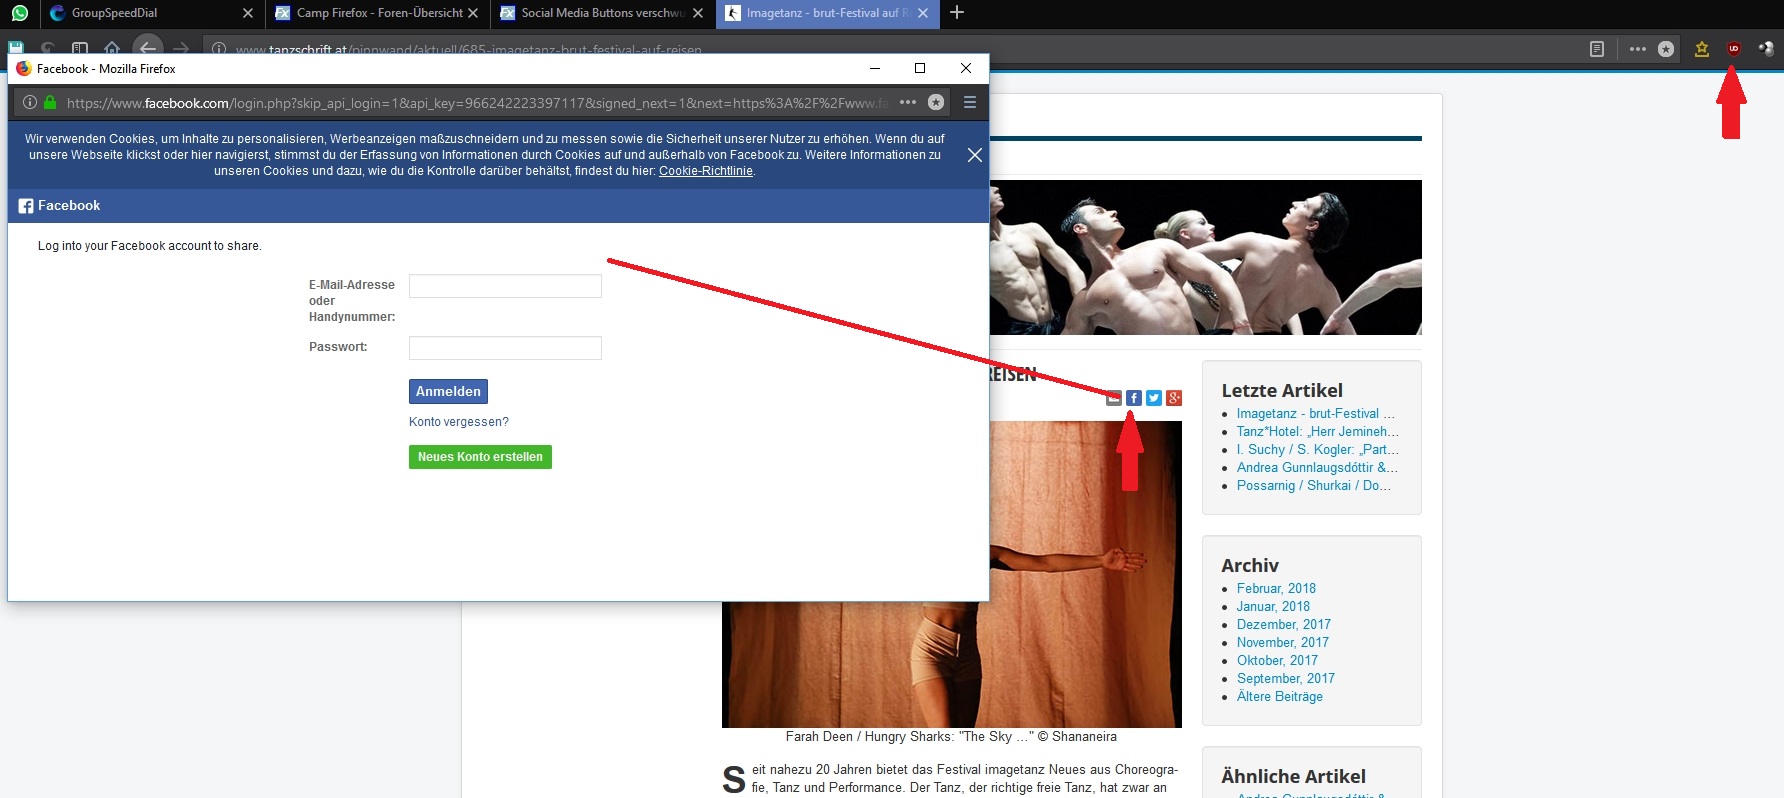Open the Februar, 2018 archive
The height and width of the screenshot is (798, 1784).
coord(1276,589)
